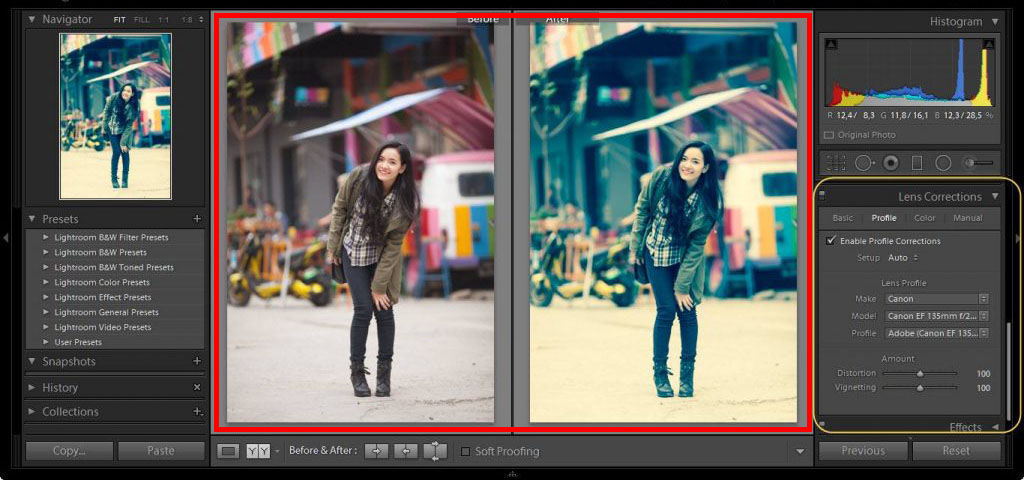1024x480 pixels.
Task: Expand Lightroom Effect Presets folder
Action: pos(46,297)
